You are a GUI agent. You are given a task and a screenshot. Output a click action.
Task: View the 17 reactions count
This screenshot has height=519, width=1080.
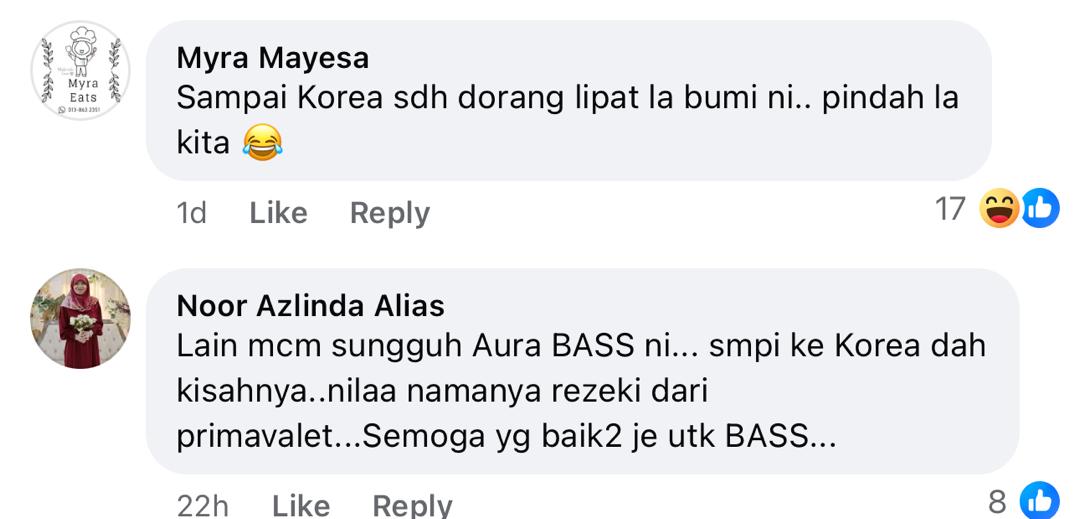951,209
